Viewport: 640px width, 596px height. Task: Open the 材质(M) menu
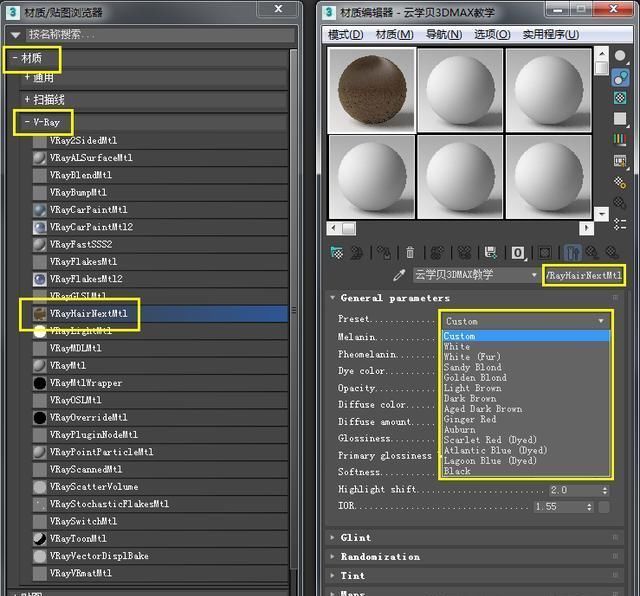pyautogui.click(x=394, y=35)
